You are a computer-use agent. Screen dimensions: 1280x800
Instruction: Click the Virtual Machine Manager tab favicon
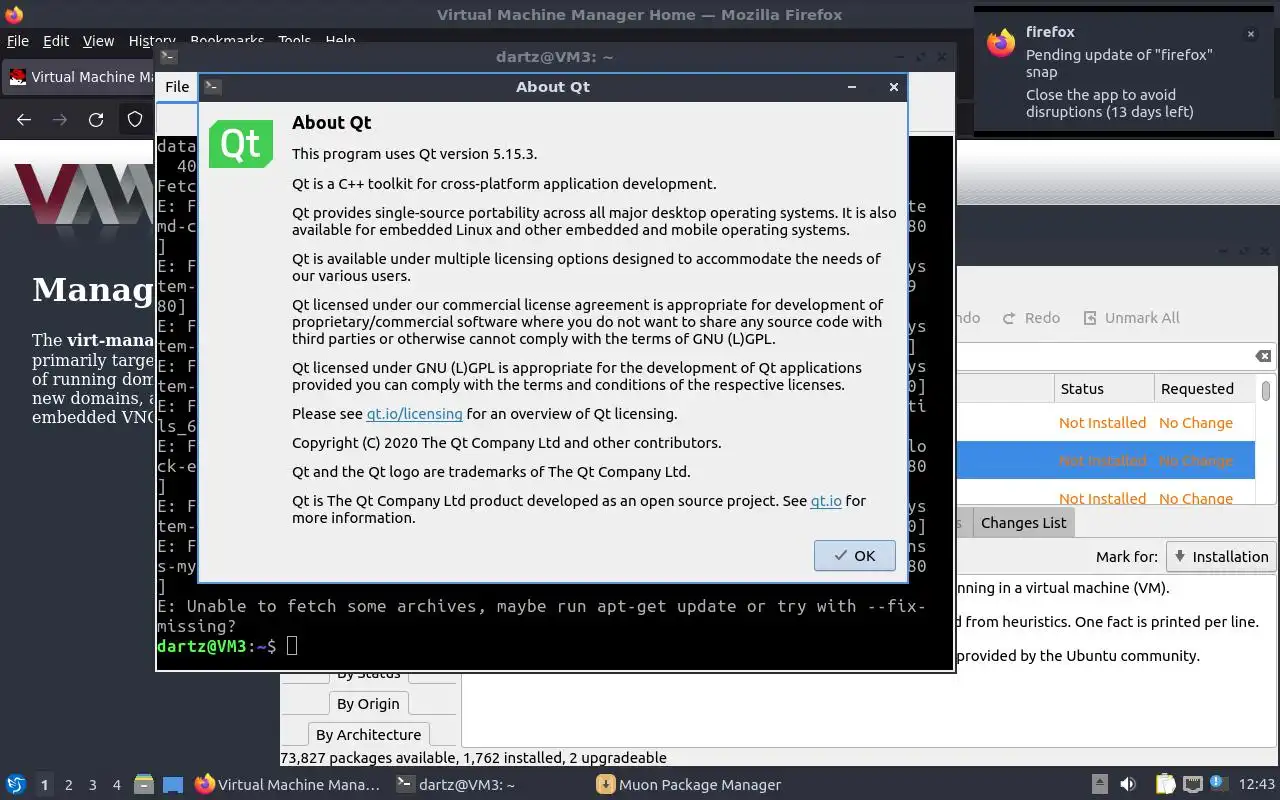click(x=18, y=77)
